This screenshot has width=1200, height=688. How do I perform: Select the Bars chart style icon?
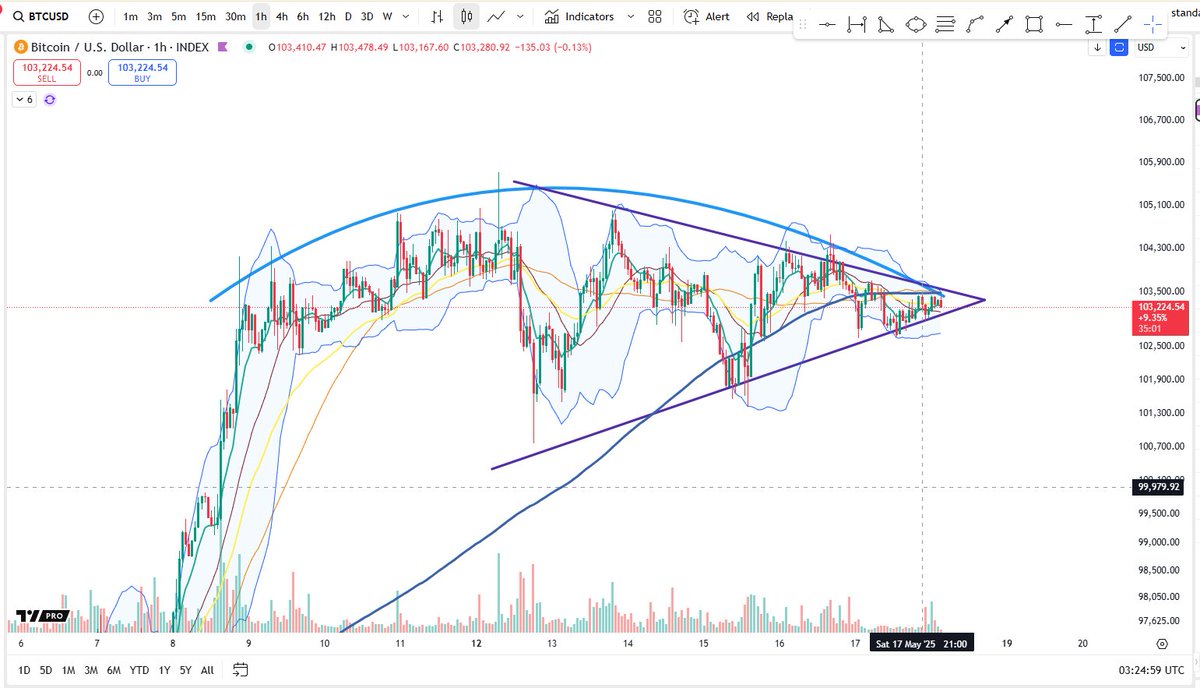(437, 17)
